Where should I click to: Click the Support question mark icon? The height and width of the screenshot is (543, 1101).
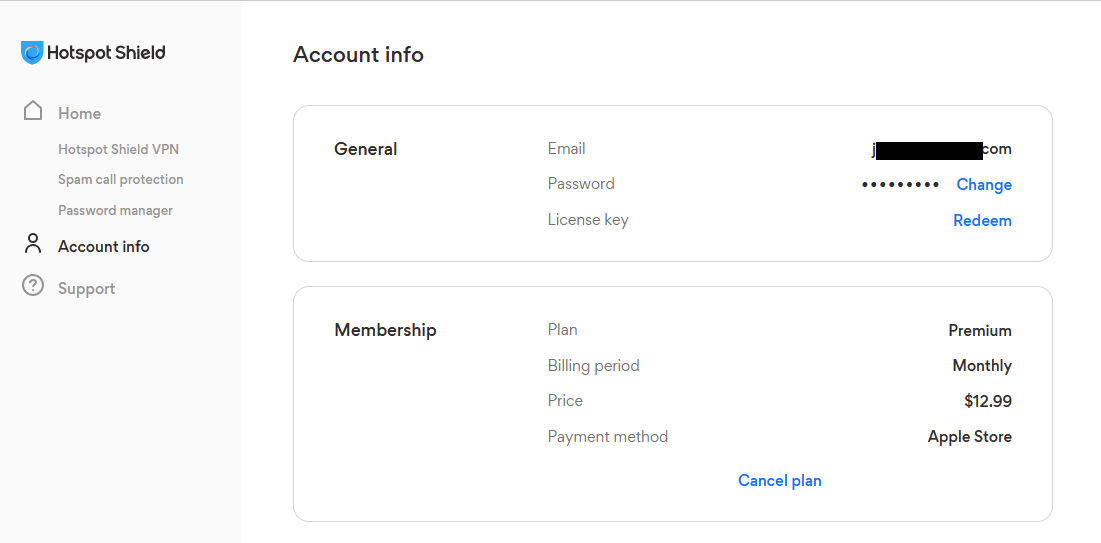click(33, 286)
